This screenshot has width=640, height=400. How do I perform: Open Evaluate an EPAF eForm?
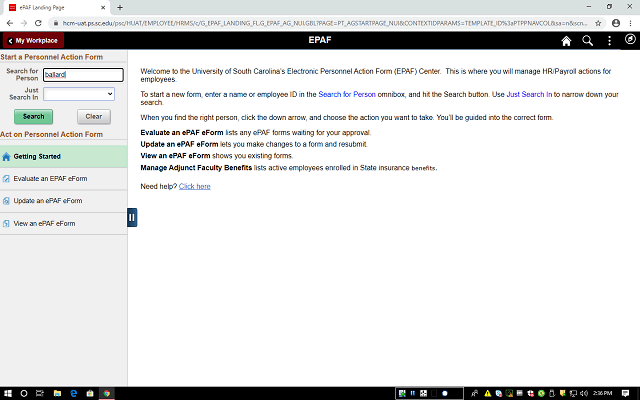tap(64, 179)
